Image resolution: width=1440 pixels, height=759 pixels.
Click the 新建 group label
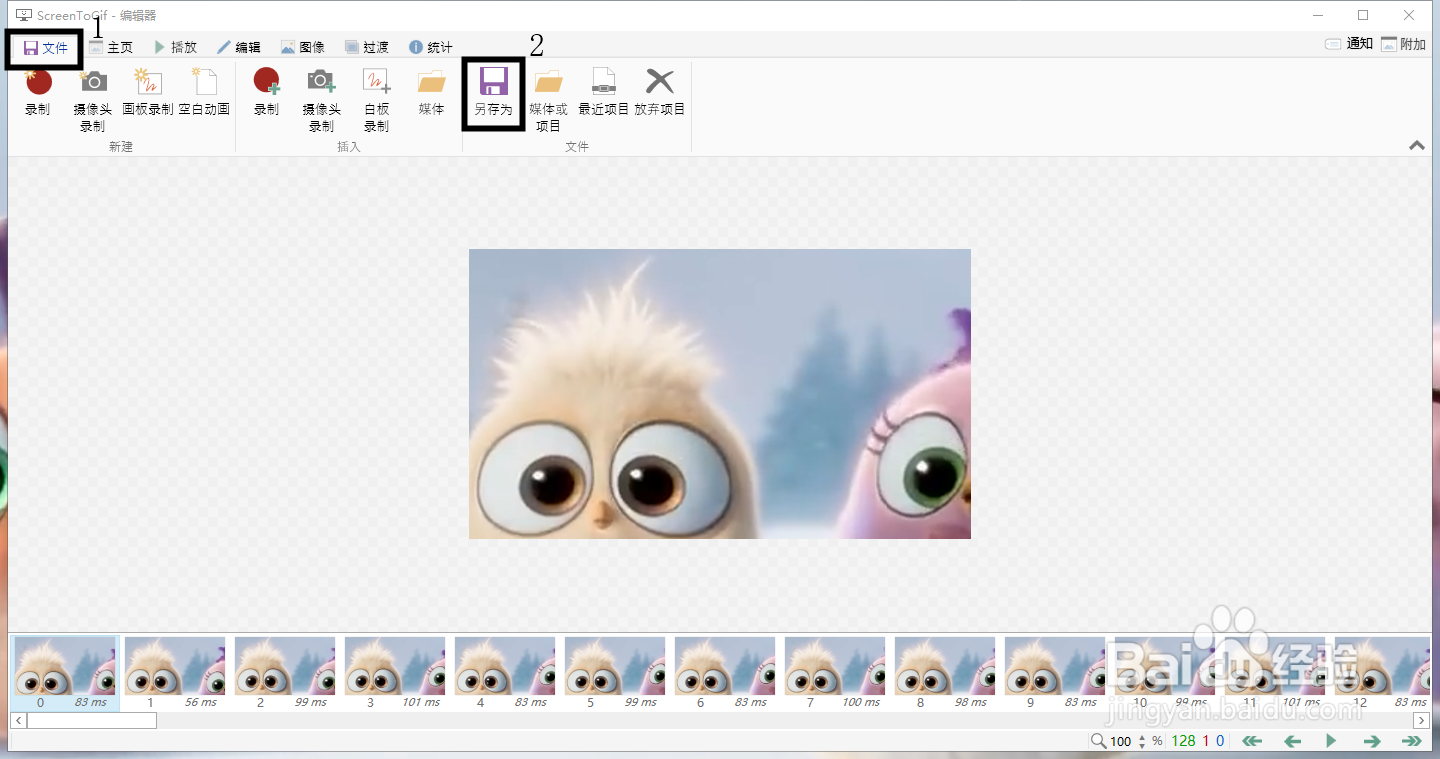121,146
